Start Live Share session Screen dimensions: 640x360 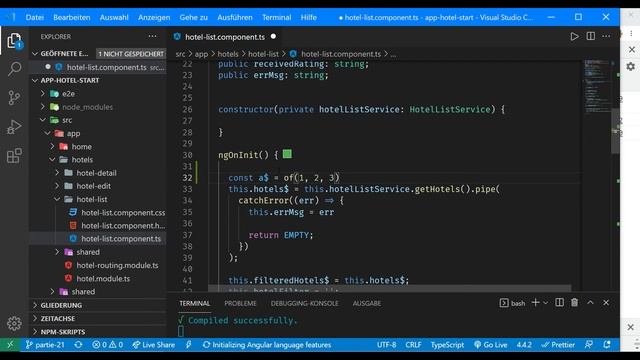tap(153, 344)
